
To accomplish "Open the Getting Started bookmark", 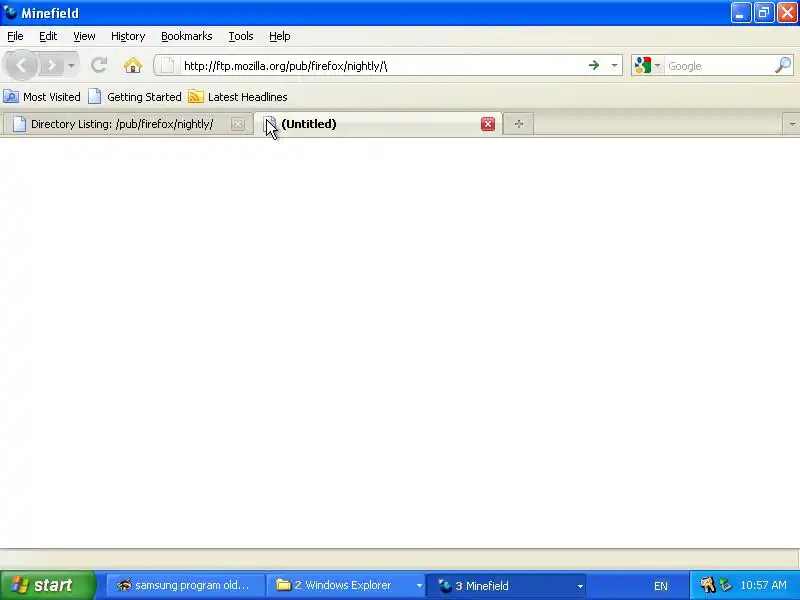I will 135,96.
